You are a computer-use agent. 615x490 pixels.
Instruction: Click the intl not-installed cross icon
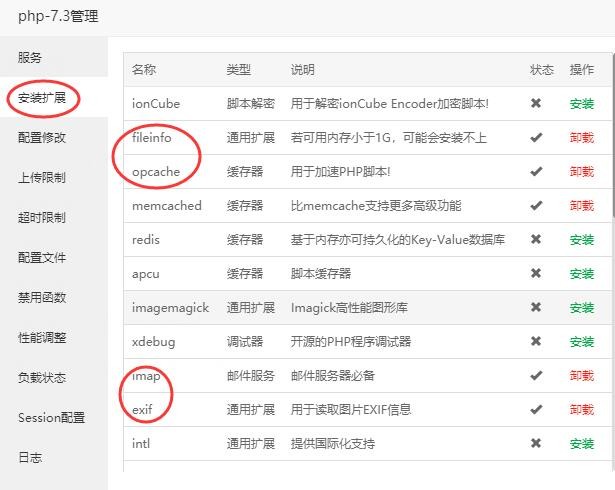pos(536,443)
